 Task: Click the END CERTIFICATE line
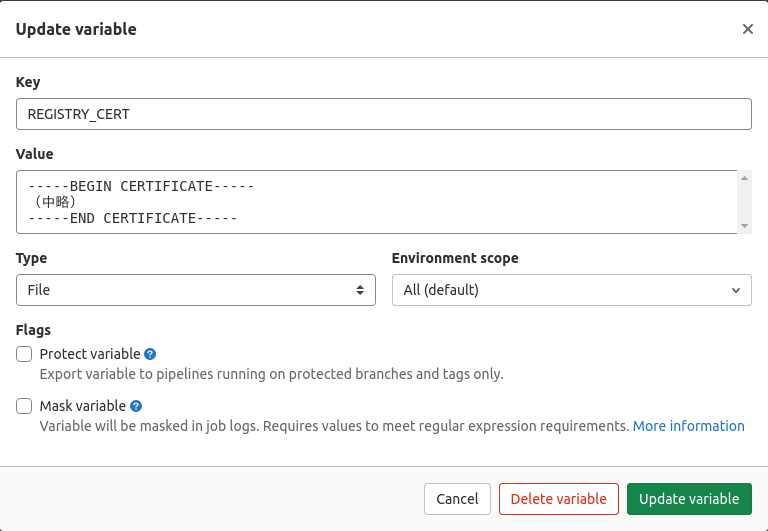[x=133, y=218]
